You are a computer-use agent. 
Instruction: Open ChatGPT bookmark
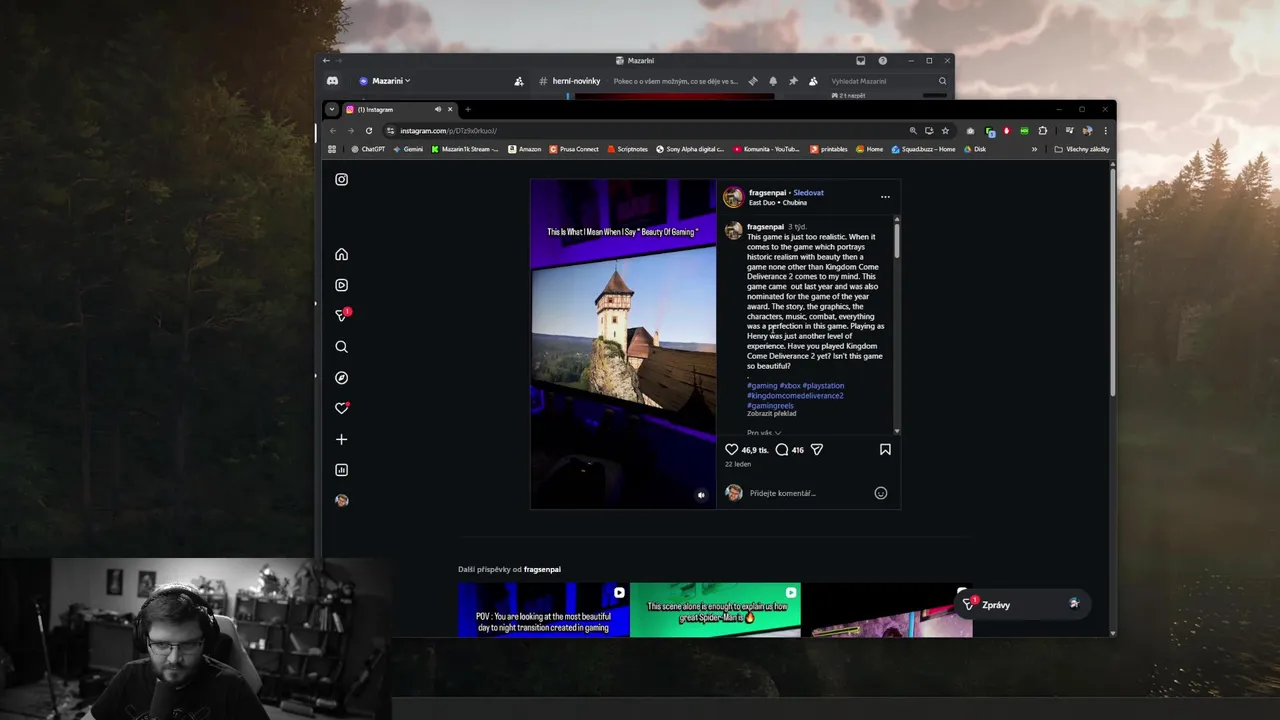[368, 149]
